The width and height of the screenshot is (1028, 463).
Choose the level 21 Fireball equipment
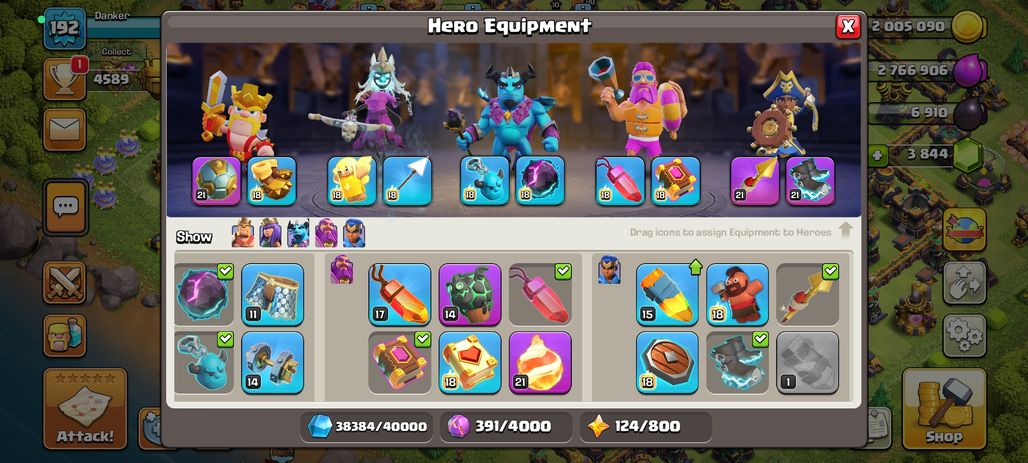(540, 363)
